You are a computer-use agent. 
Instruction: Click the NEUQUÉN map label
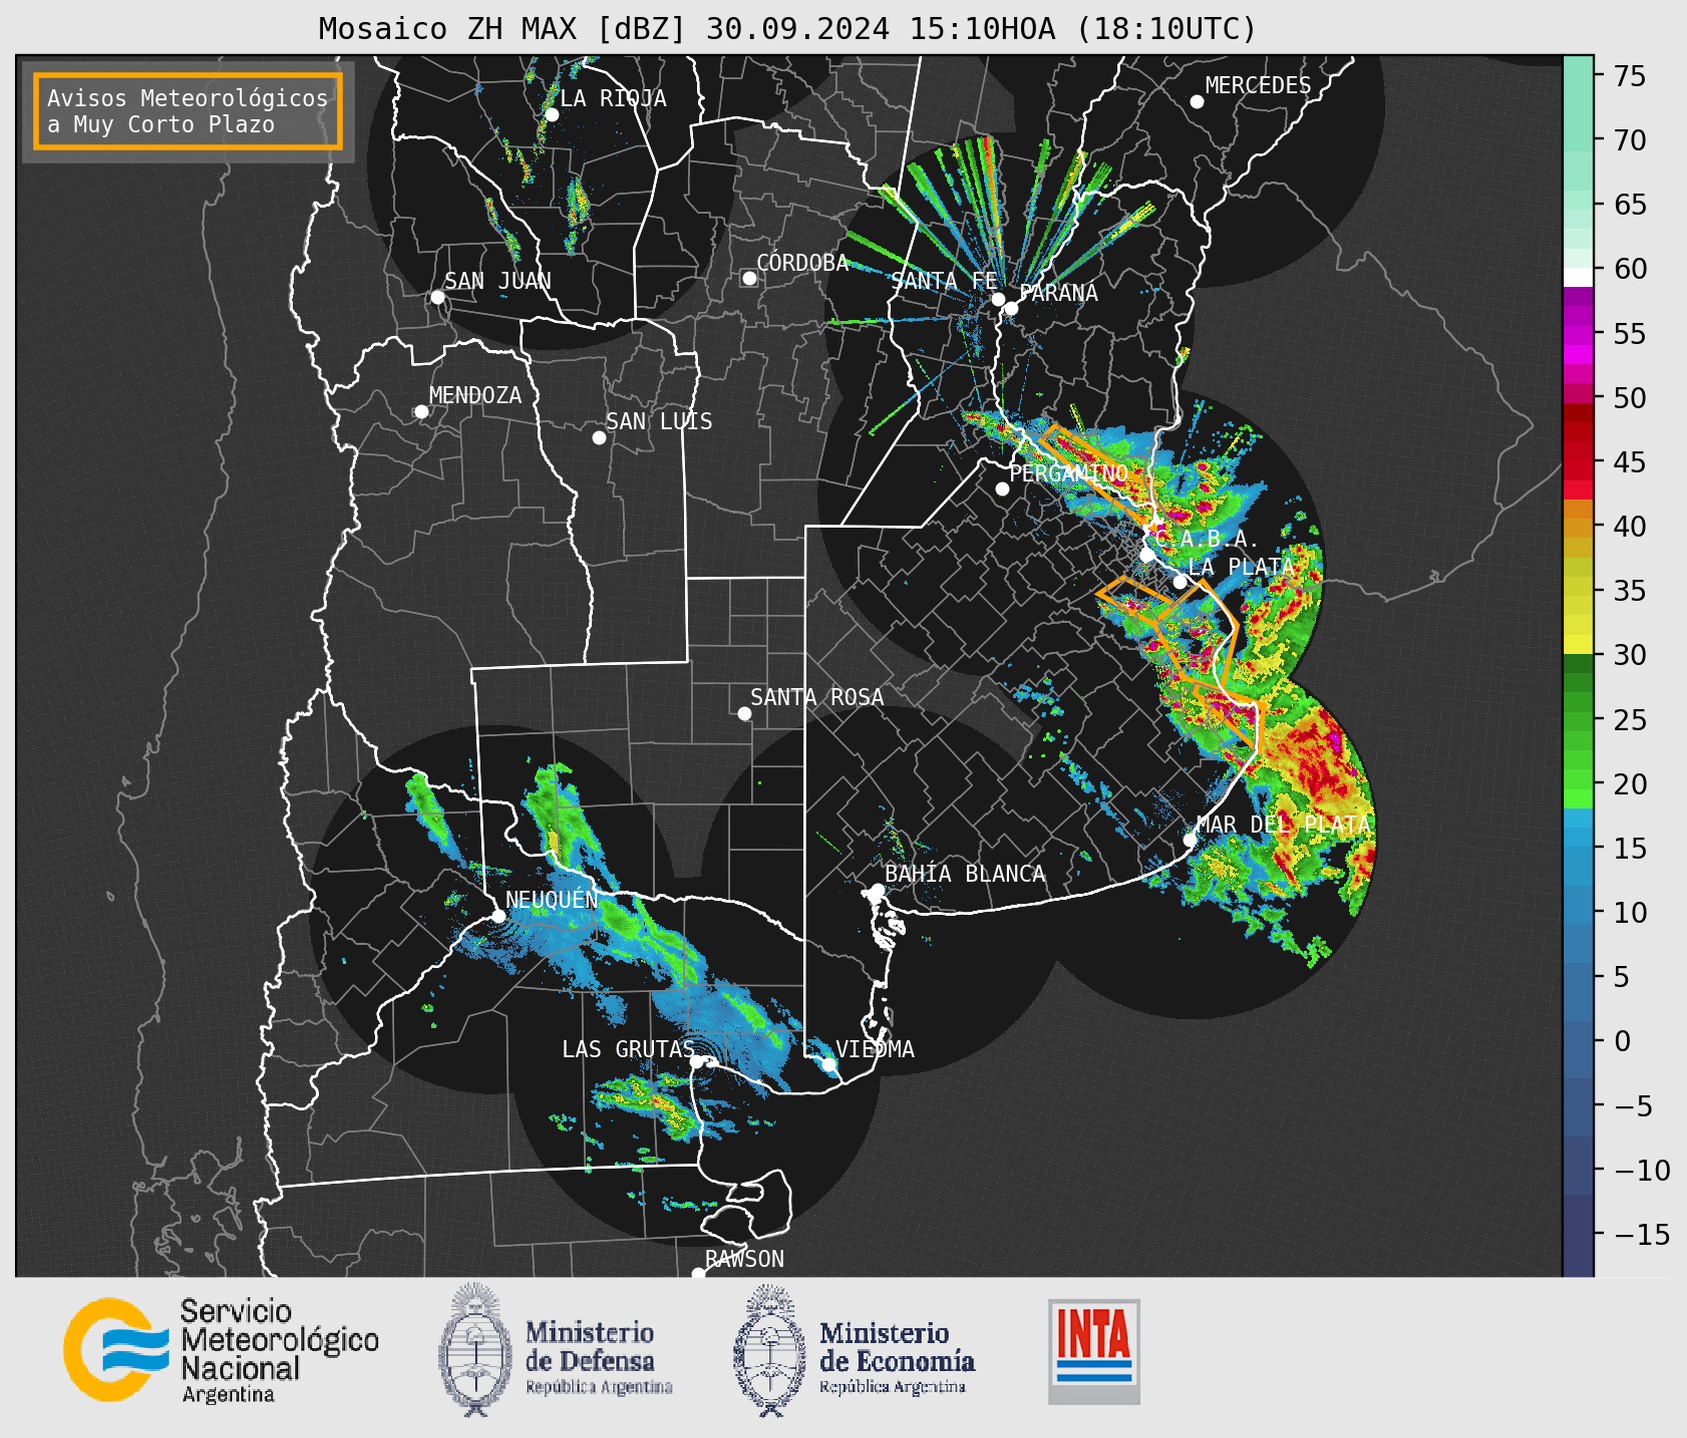pos(552,899)
